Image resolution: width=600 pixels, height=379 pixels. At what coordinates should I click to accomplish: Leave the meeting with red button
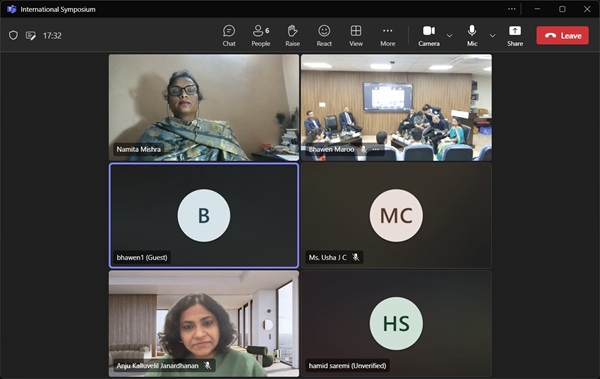tap(562, 36)
